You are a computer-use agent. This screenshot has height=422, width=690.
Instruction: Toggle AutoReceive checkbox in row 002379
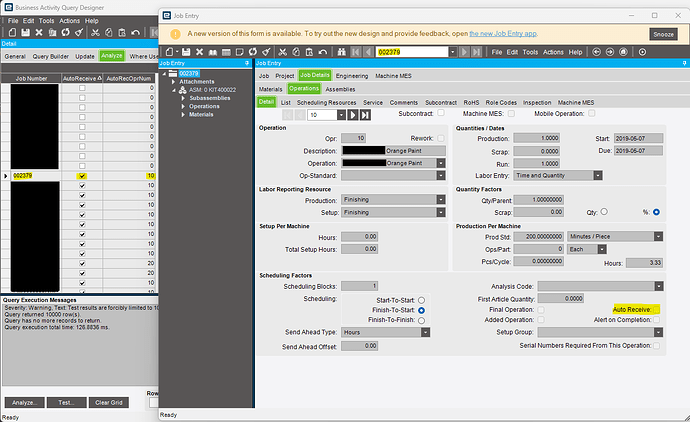click(82, 176)
